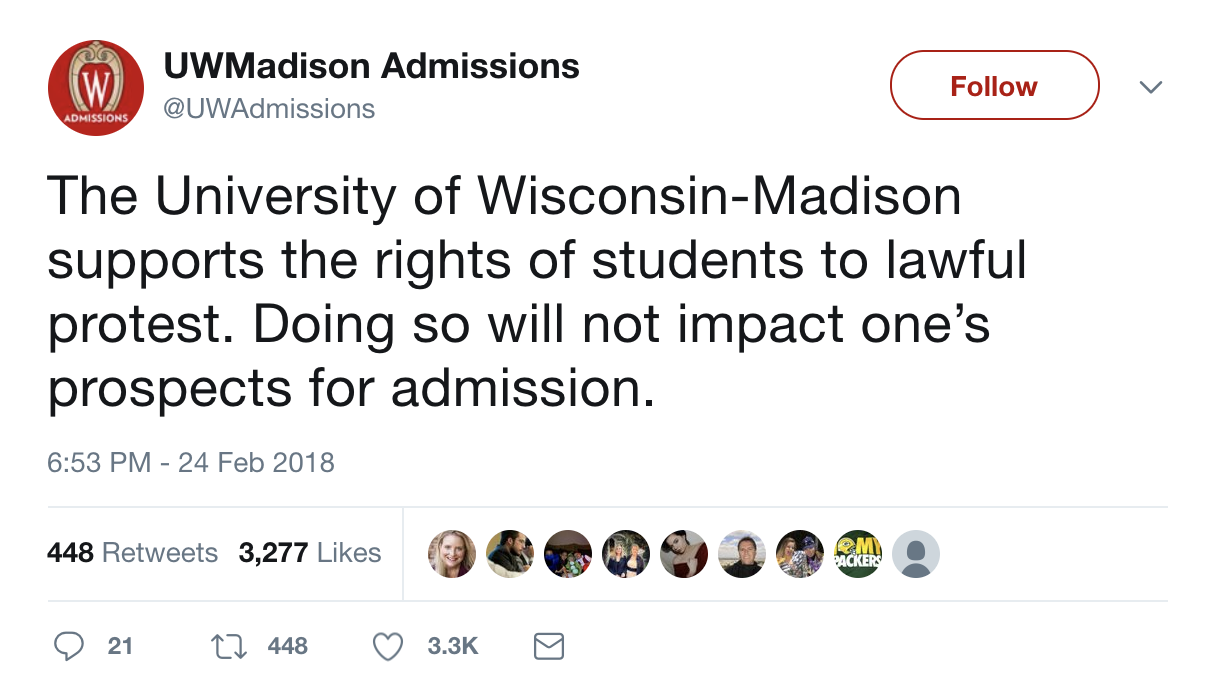The height and width of the screenshot is (696, 1218).
Task: Expand the chevron menu beside Follow
Action: pyautogui.click(x=1152, y=88)
